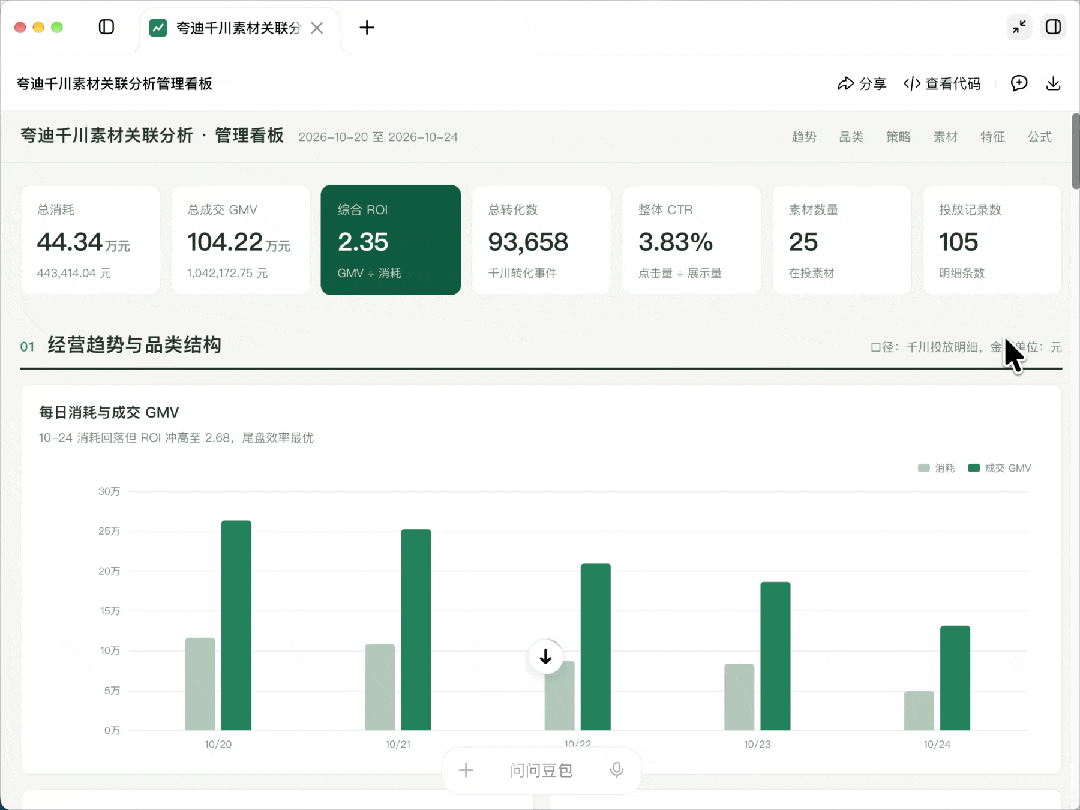The image size is (1080, 810).
Task: Collapse window with shrink arrows icon
Action: [x=1019, y=27]
